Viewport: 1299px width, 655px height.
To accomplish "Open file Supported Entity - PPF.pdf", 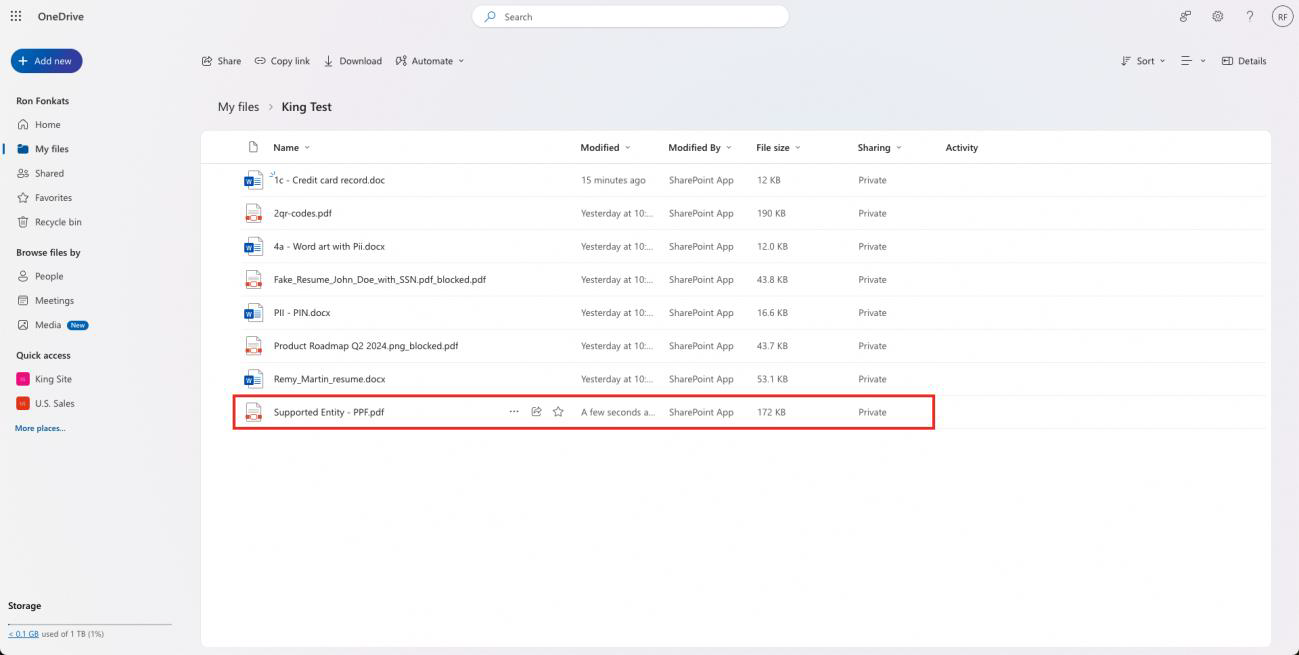I will [329, 412].
